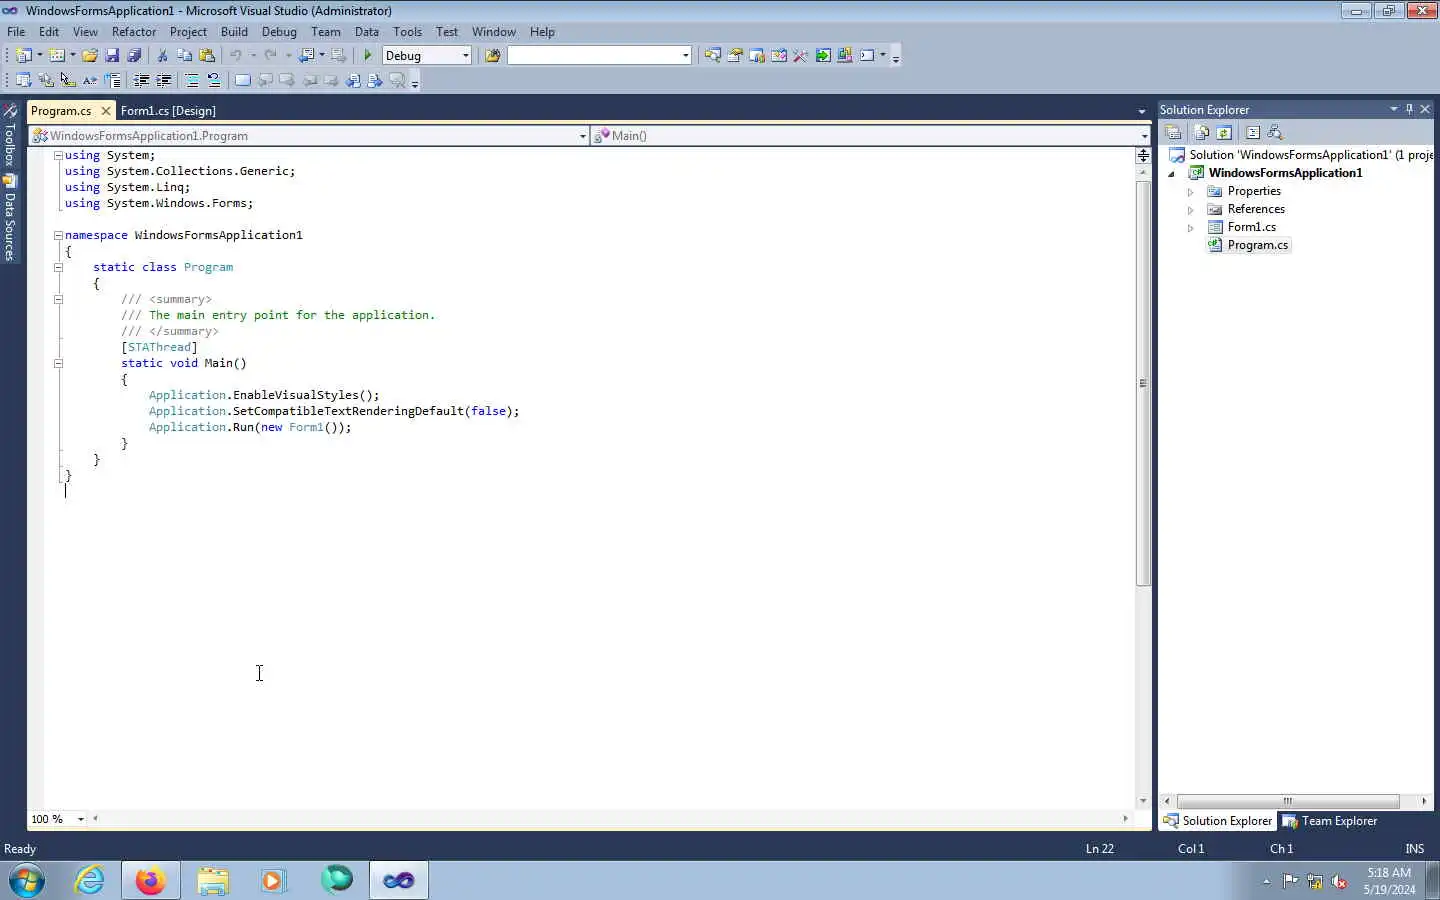The width and height of the screenshot is (1440, 900).
Task: Expand the Properties node in Solution Explorer
Action: [1190, 192]
